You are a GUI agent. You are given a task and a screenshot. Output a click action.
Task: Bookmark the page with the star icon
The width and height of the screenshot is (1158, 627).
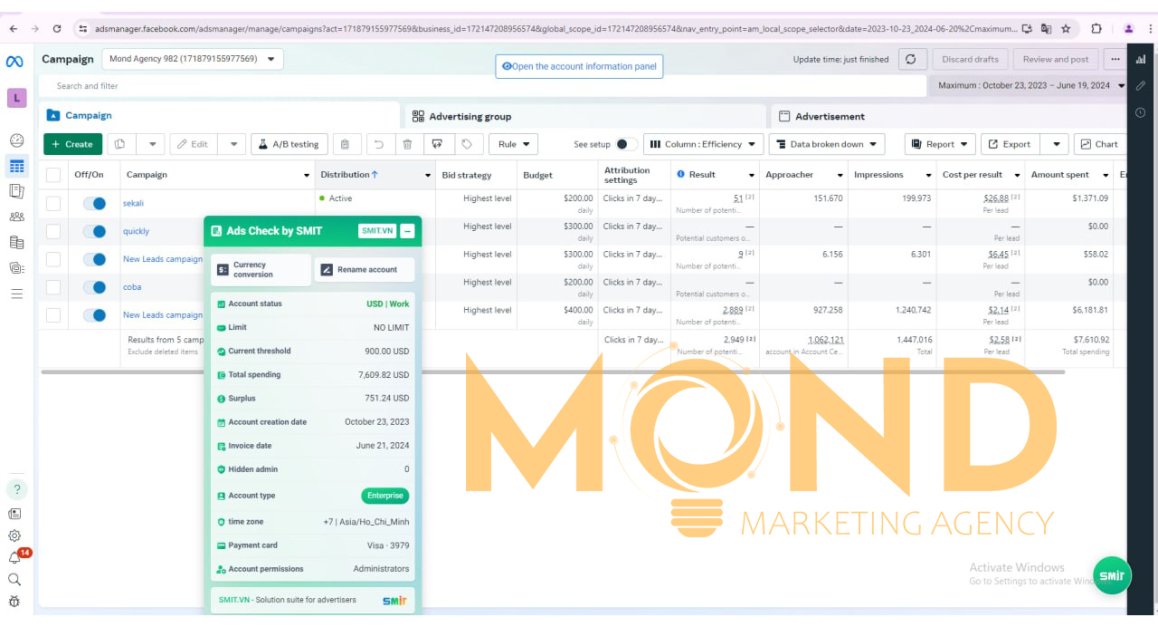pos(1066,29)
